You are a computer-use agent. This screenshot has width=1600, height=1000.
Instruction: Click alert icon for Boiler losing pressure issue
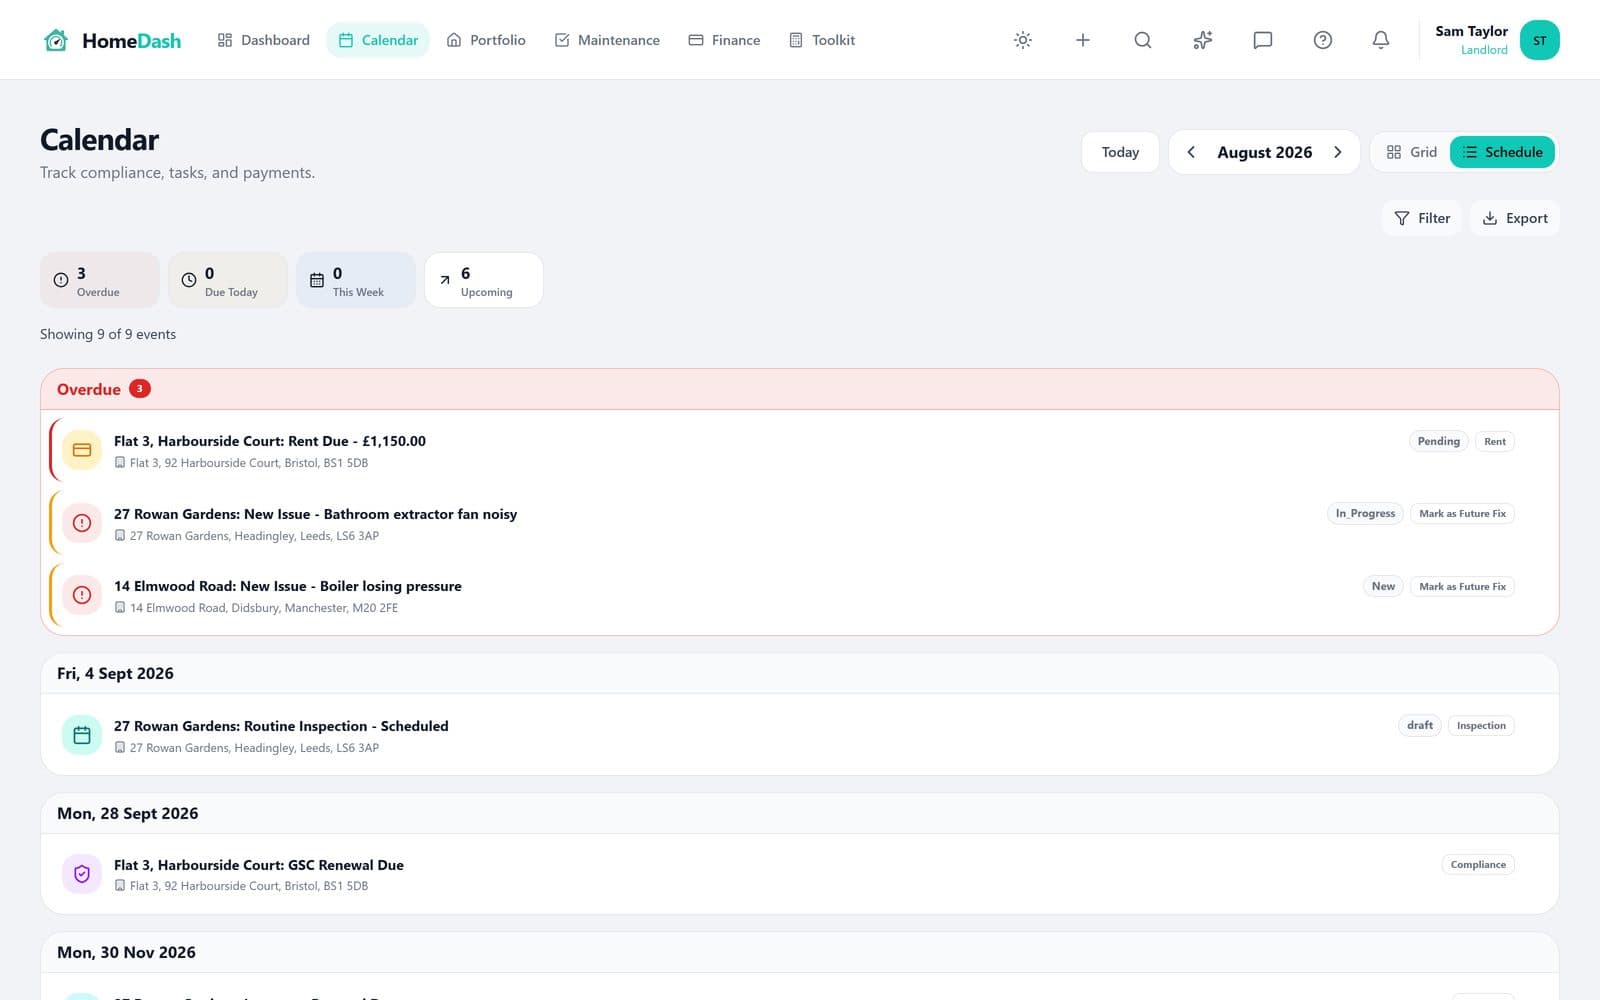point(82,595)
